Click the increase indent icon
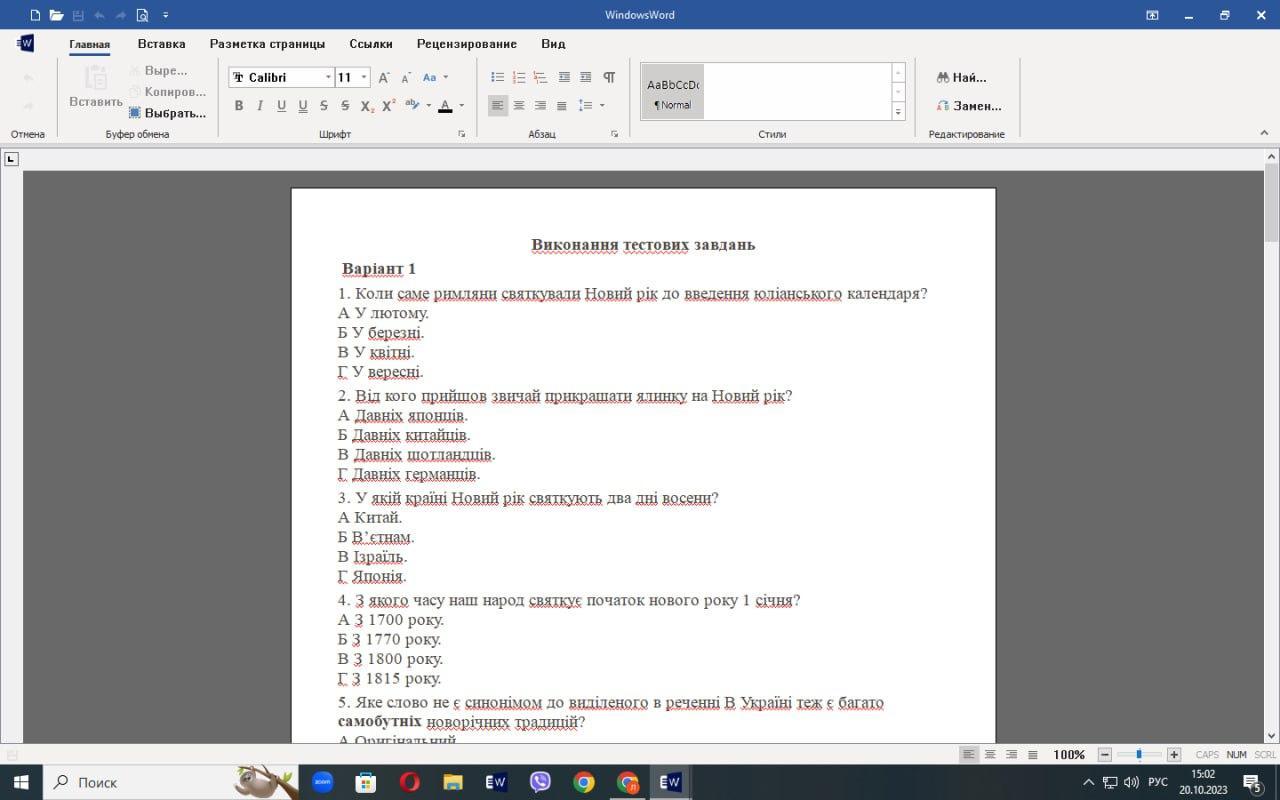 point(585,77)
